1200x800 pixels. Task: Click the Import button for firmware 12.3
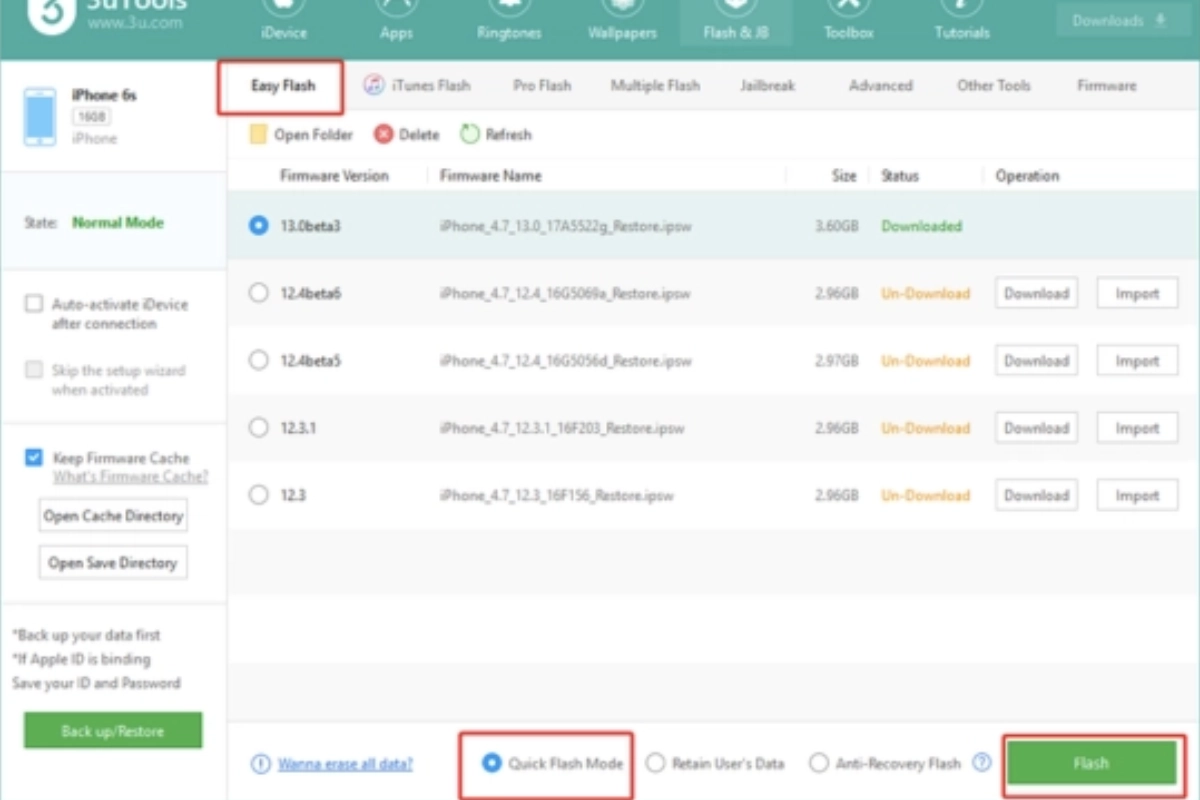(x=1137, y=495)
